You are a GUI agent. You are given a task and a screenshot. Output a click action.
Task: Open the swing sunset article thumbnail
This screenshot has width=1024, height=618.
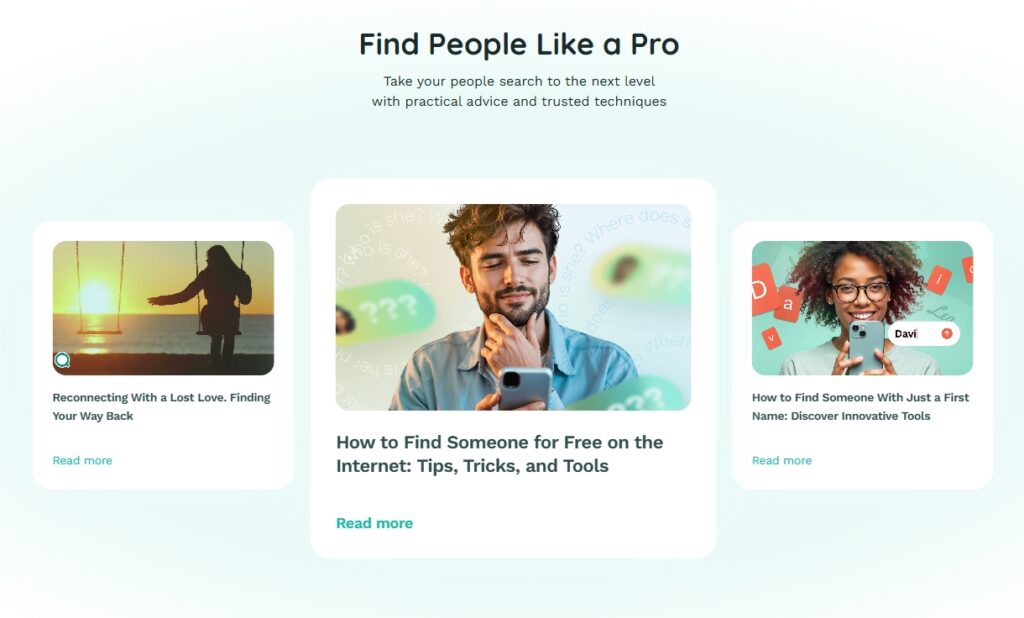tap(163, 308)
